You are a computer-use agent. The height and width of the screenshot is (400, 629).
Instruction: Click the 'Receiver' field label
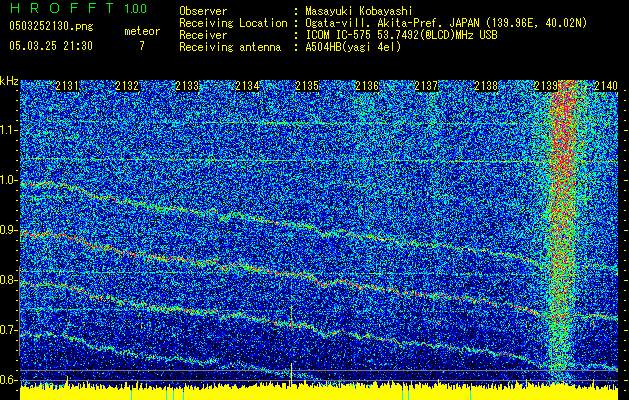(x=203, y=35)
